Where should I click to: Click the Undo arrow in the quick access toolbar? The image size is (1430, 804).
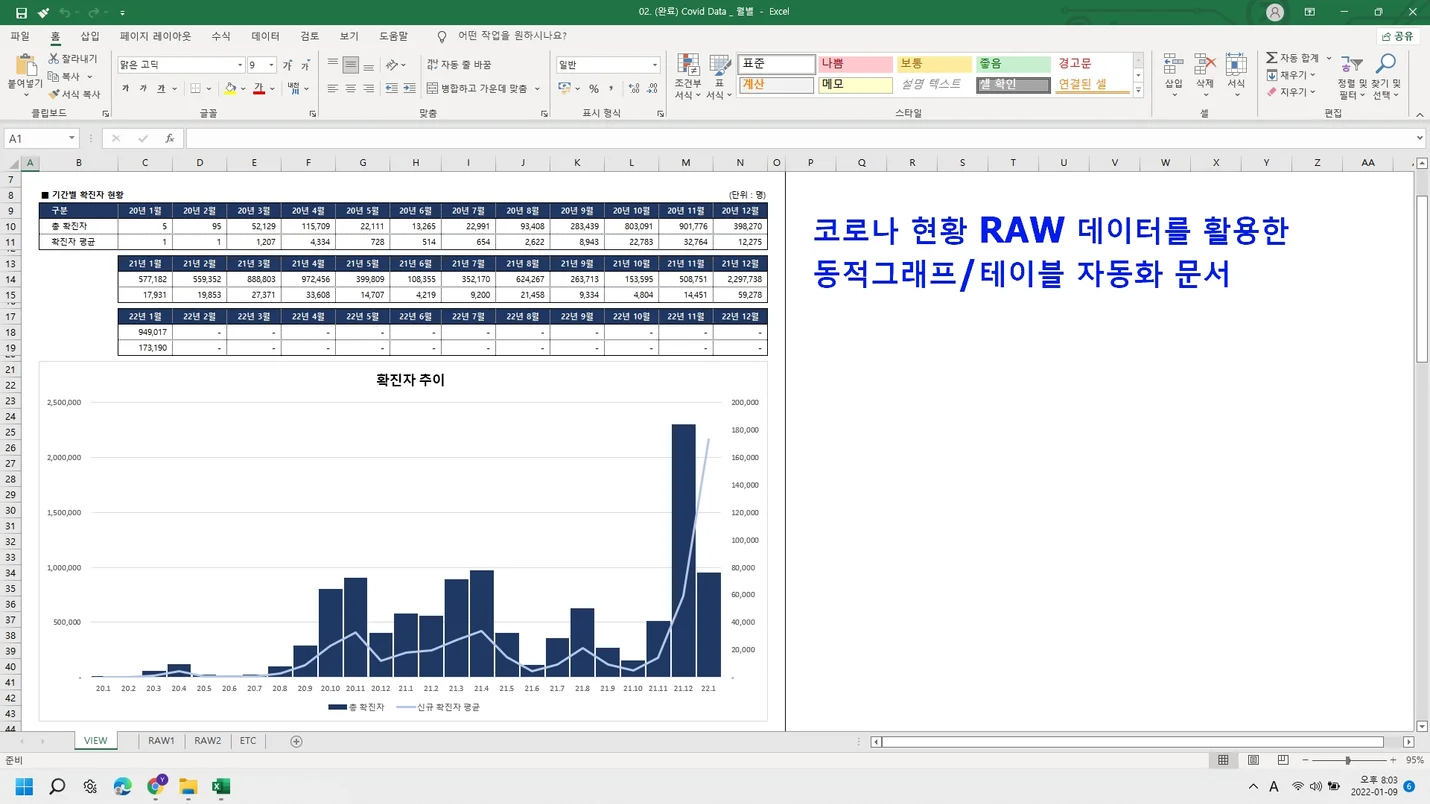(65, 13)
